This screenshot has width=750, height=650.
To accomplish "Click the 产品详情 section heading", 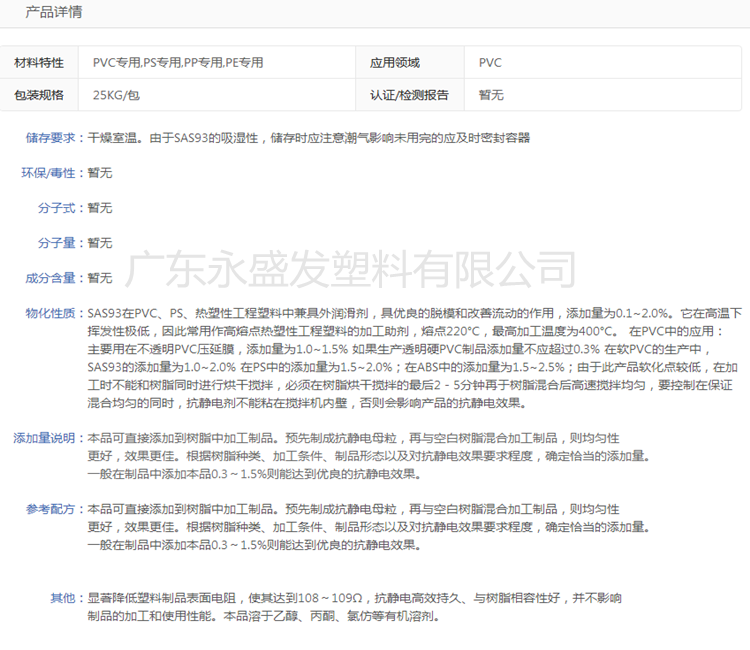I will click(x=54, y=12).
